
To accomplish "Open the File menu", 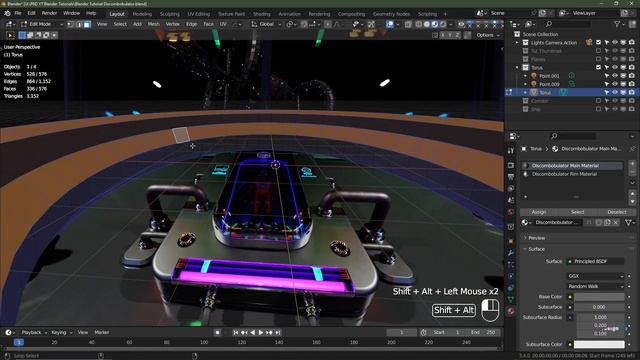I will (18, 13).
